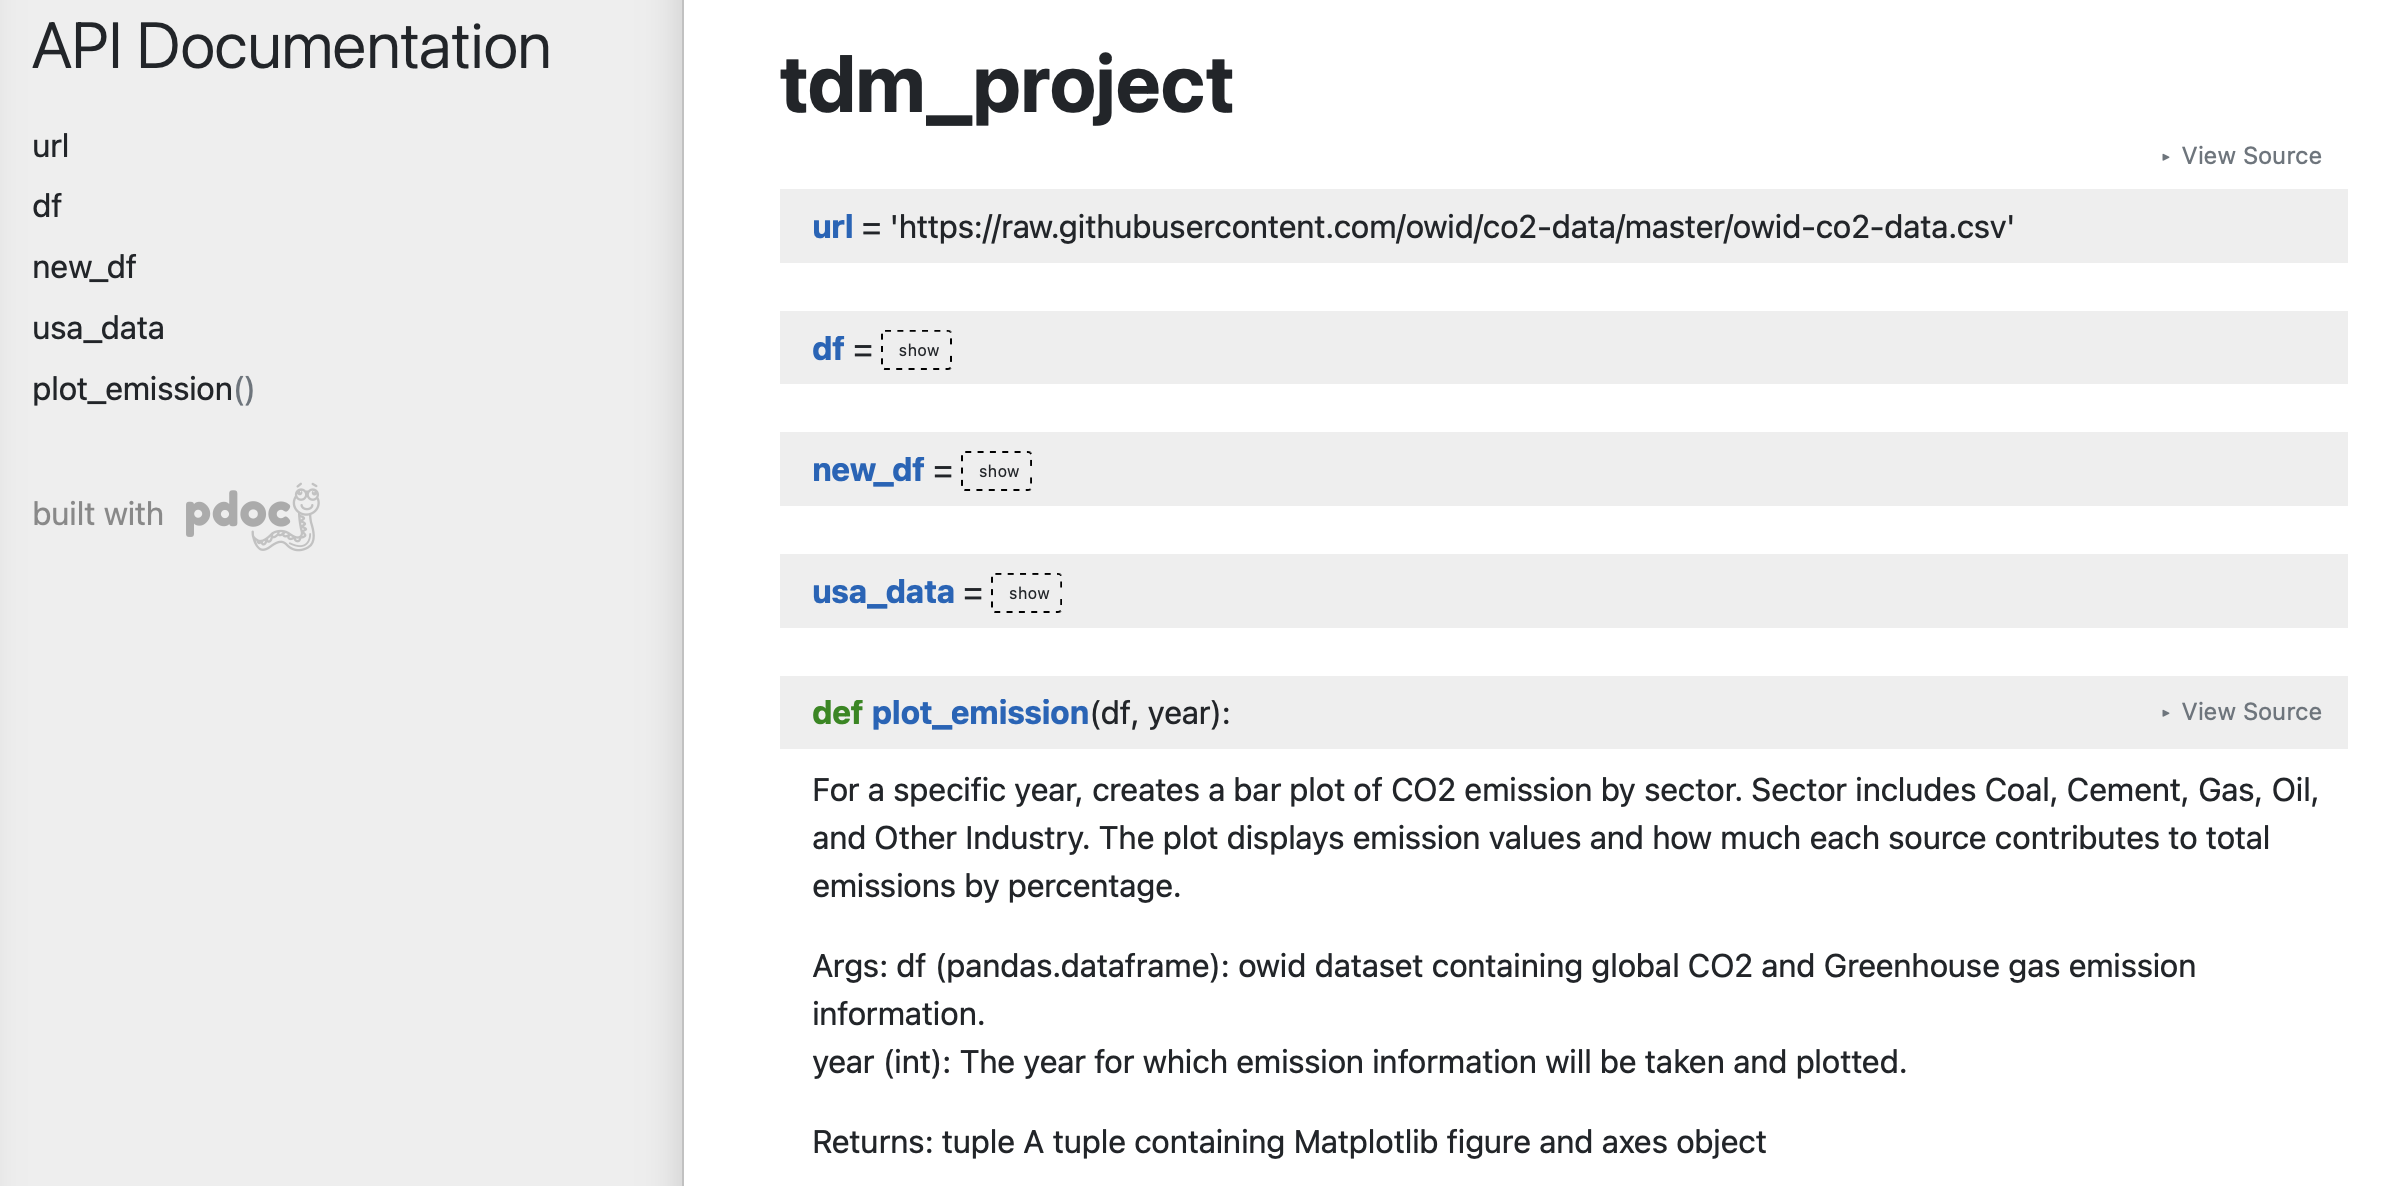Click the disclosure triangle beside top View Source
Screen dimensions: 2396x1186
click(x=2166, y=155)
